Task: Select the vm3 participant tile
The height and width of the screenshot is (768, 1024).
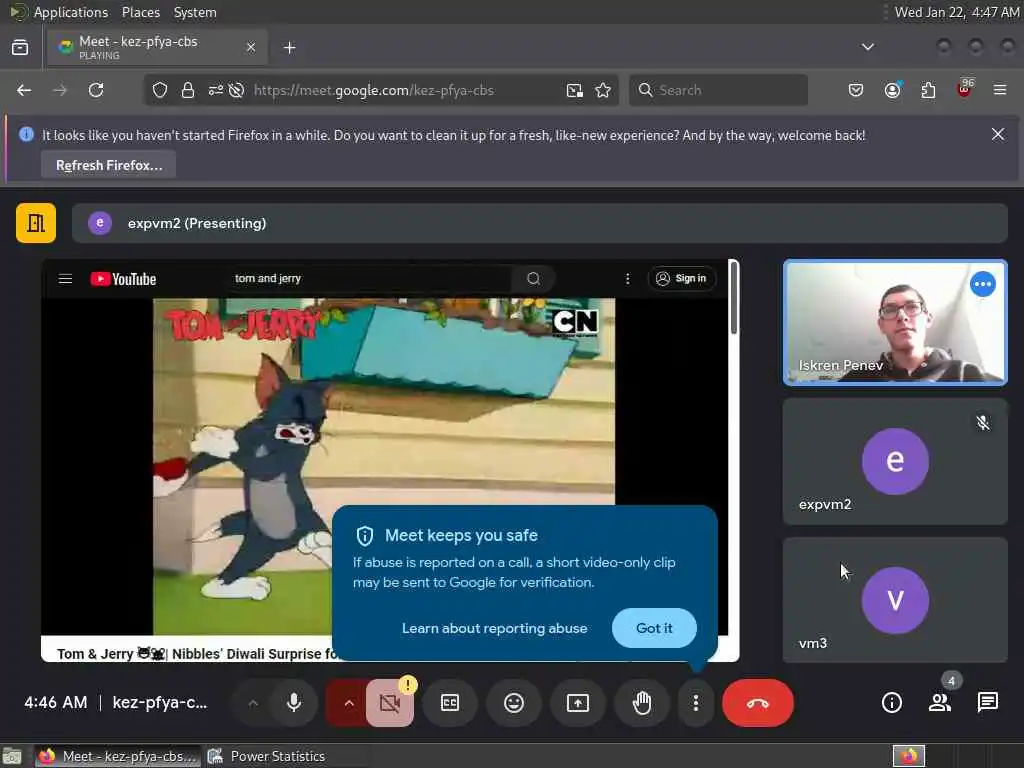Action: [895, 600]
